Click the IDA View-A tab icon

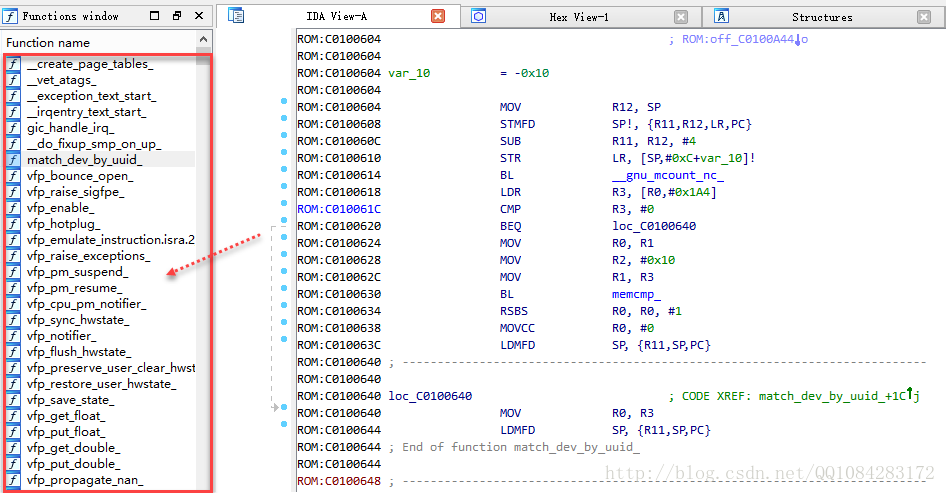click(236, 16)
